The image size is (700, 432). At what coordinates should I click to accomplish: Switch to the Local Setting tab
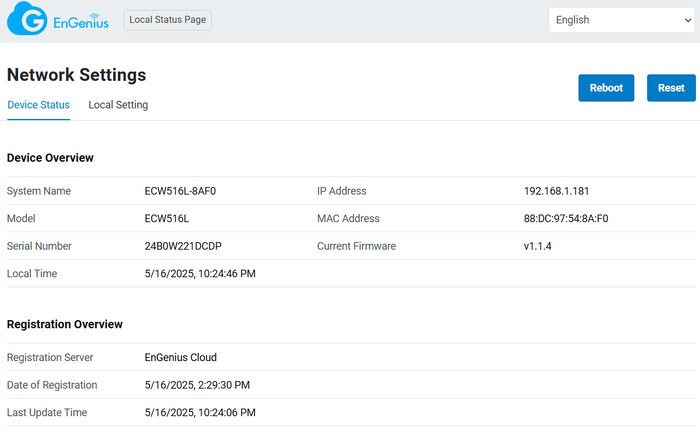(x=118, y=105)
